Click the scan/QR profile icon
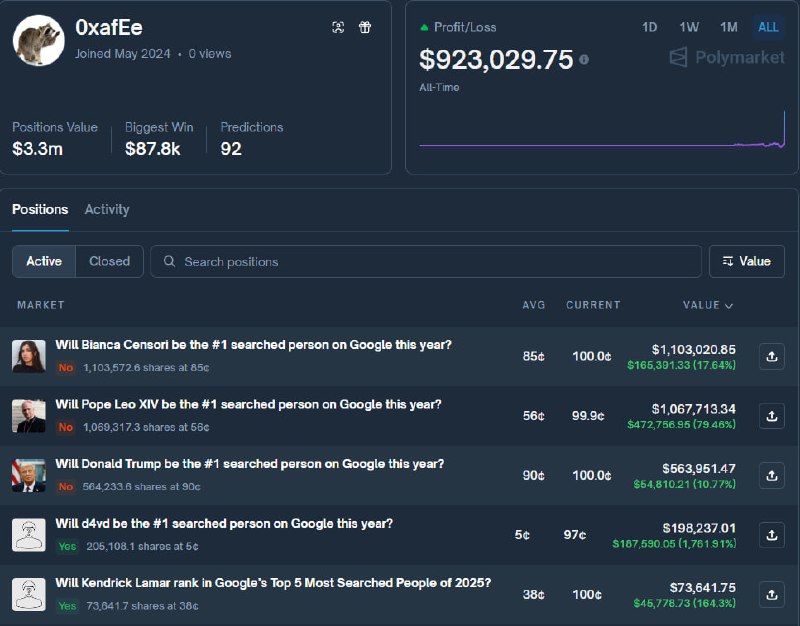 coord(338,28)
